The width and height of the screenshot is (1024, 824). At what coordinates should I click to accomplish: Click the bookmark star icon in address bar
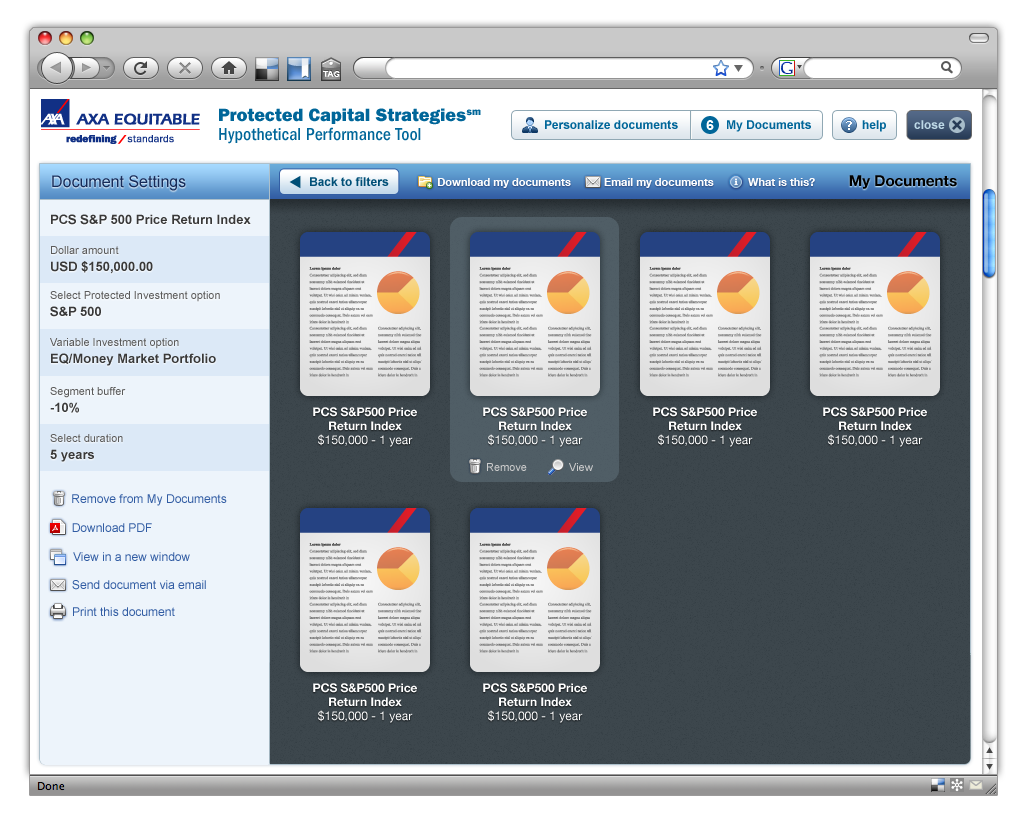click(x=720, y=68)
